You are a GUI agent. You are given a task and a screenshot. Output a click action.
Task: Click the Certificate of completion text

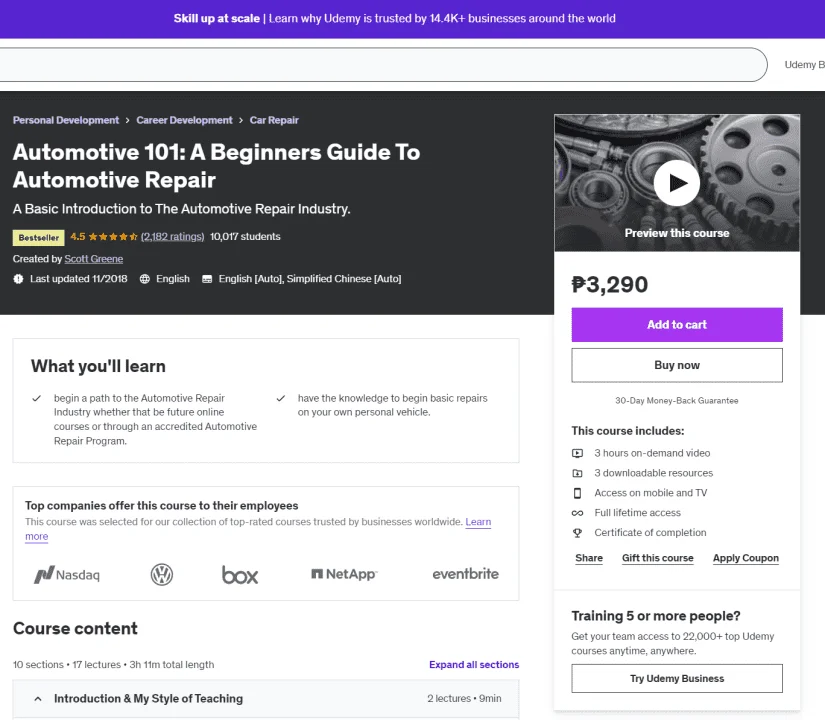point(650,533)
